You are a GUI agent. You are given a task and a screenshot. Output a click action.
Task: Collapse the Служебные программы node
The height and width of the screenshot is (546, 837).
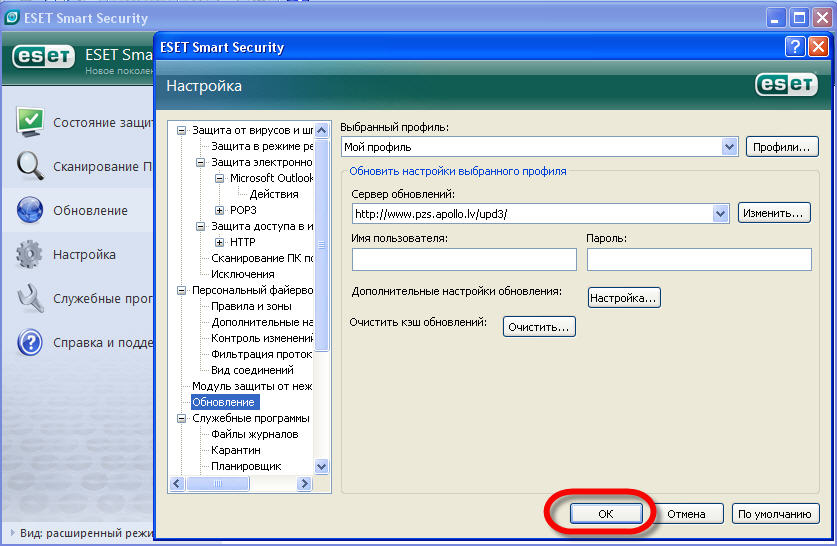coord(181,418)
